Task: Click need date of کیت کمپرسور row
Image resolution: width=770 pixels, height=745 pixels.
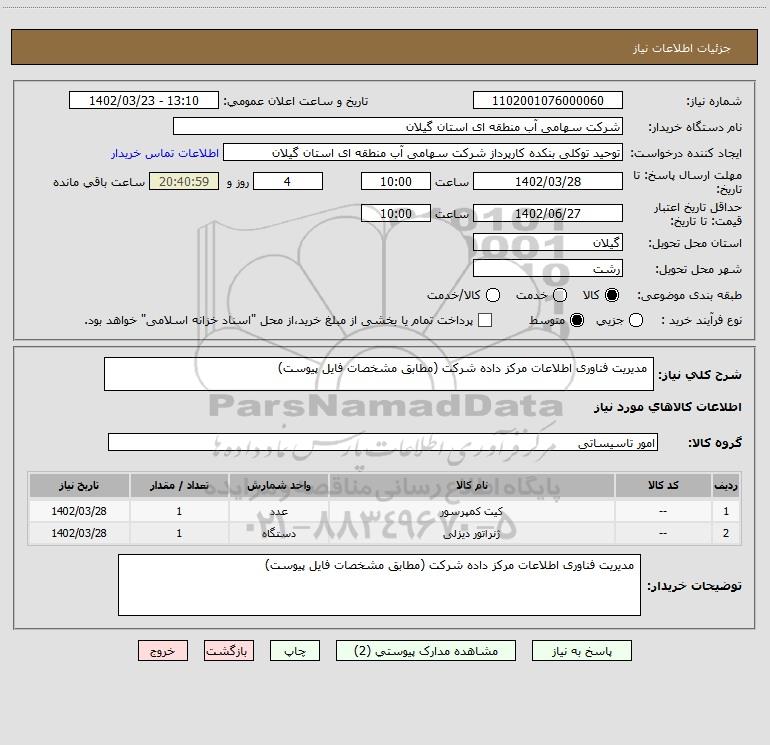Action: pyautogui.click(x=79, y=511)
